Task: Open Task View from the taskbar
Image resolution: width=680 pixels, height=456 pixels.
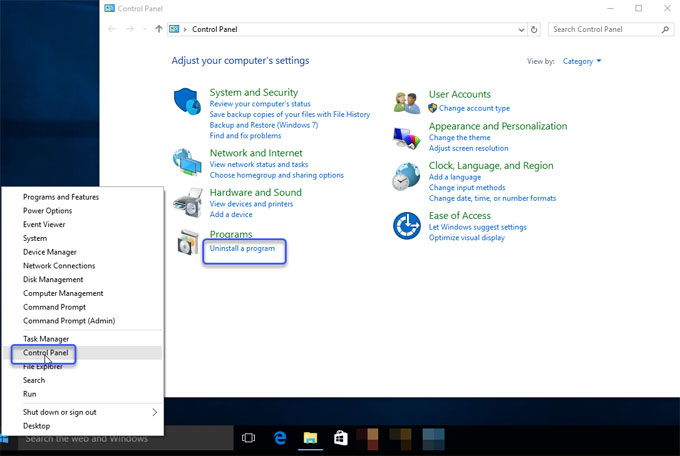Action: 248,438
